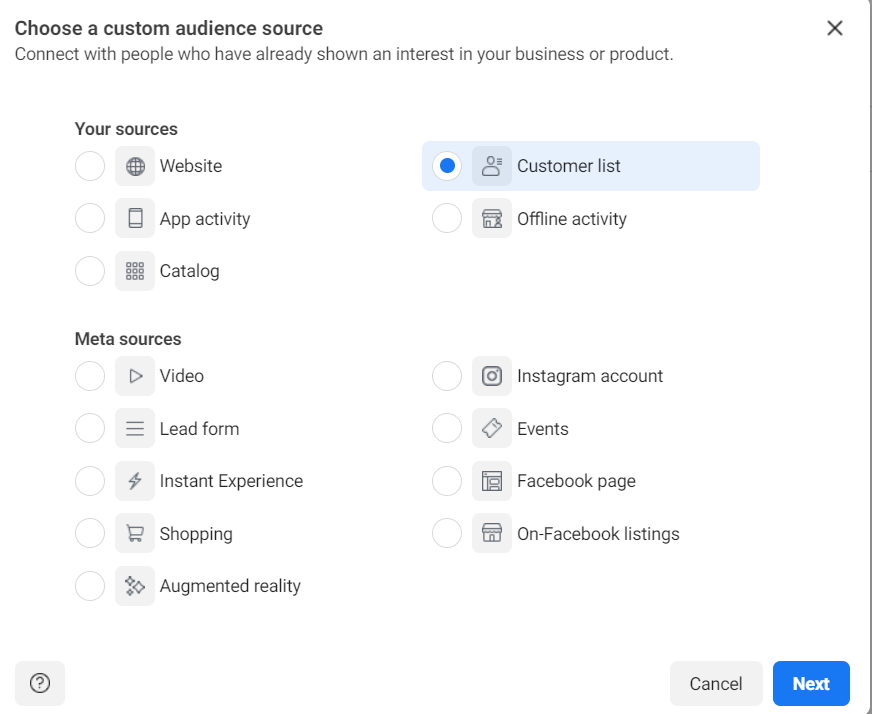Select the Instant Experience radio button
872x714 pixels.
pos(90,480)
